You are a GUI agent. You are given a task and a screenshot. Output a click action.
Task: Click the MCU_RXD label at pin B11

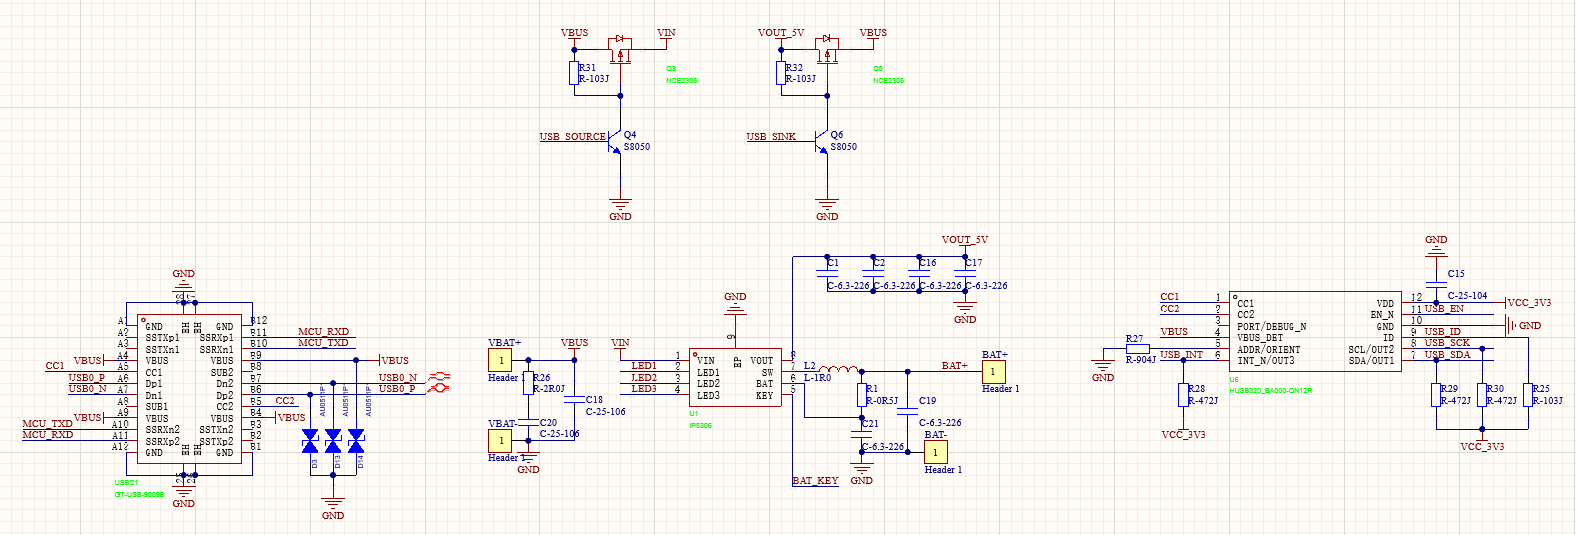click(x=324, y=332)
